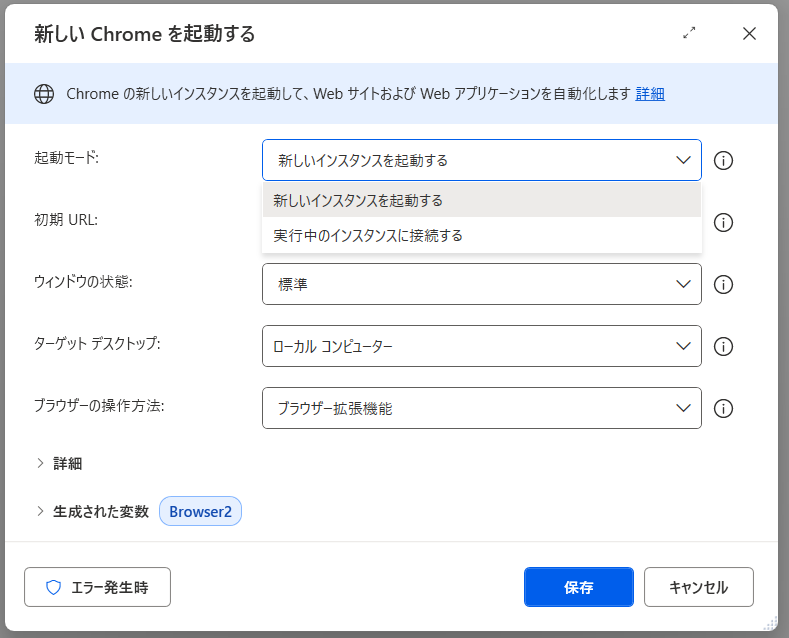Open the 詳細 link in banner

[650, 94]
